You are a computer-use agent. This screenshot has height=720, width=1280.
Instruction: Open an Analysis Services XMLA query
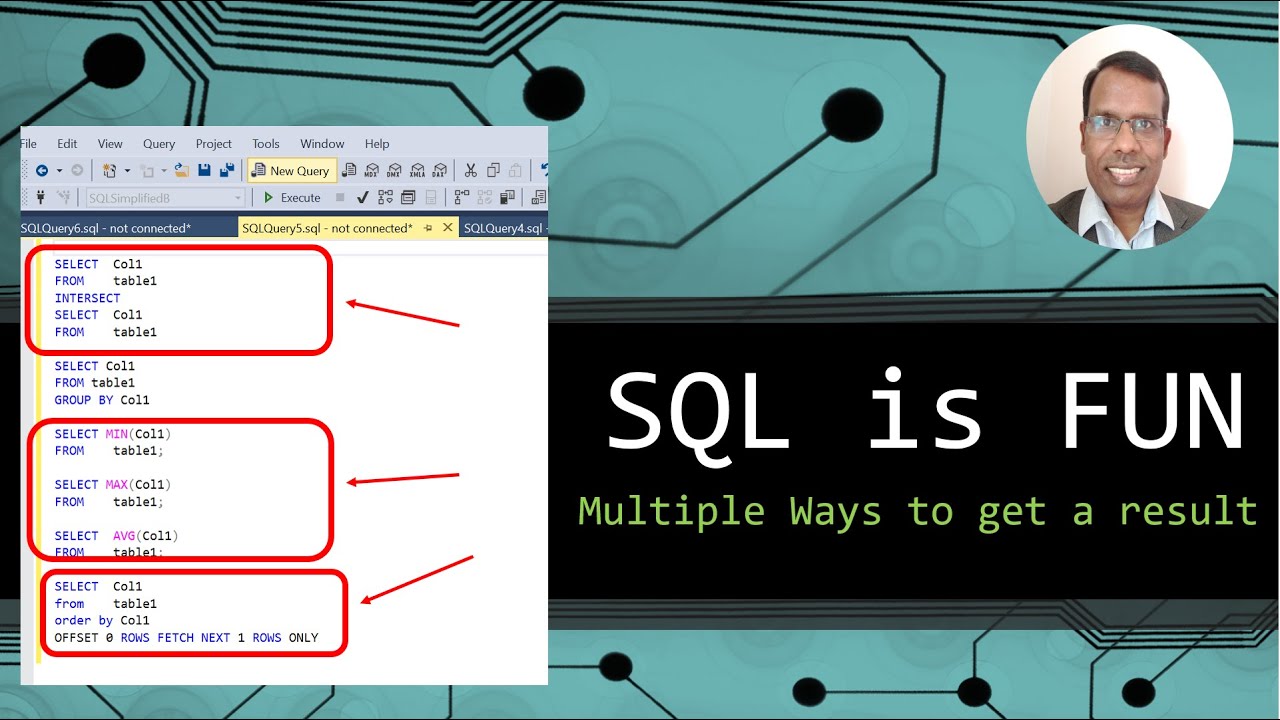click(x=417, y=171)
